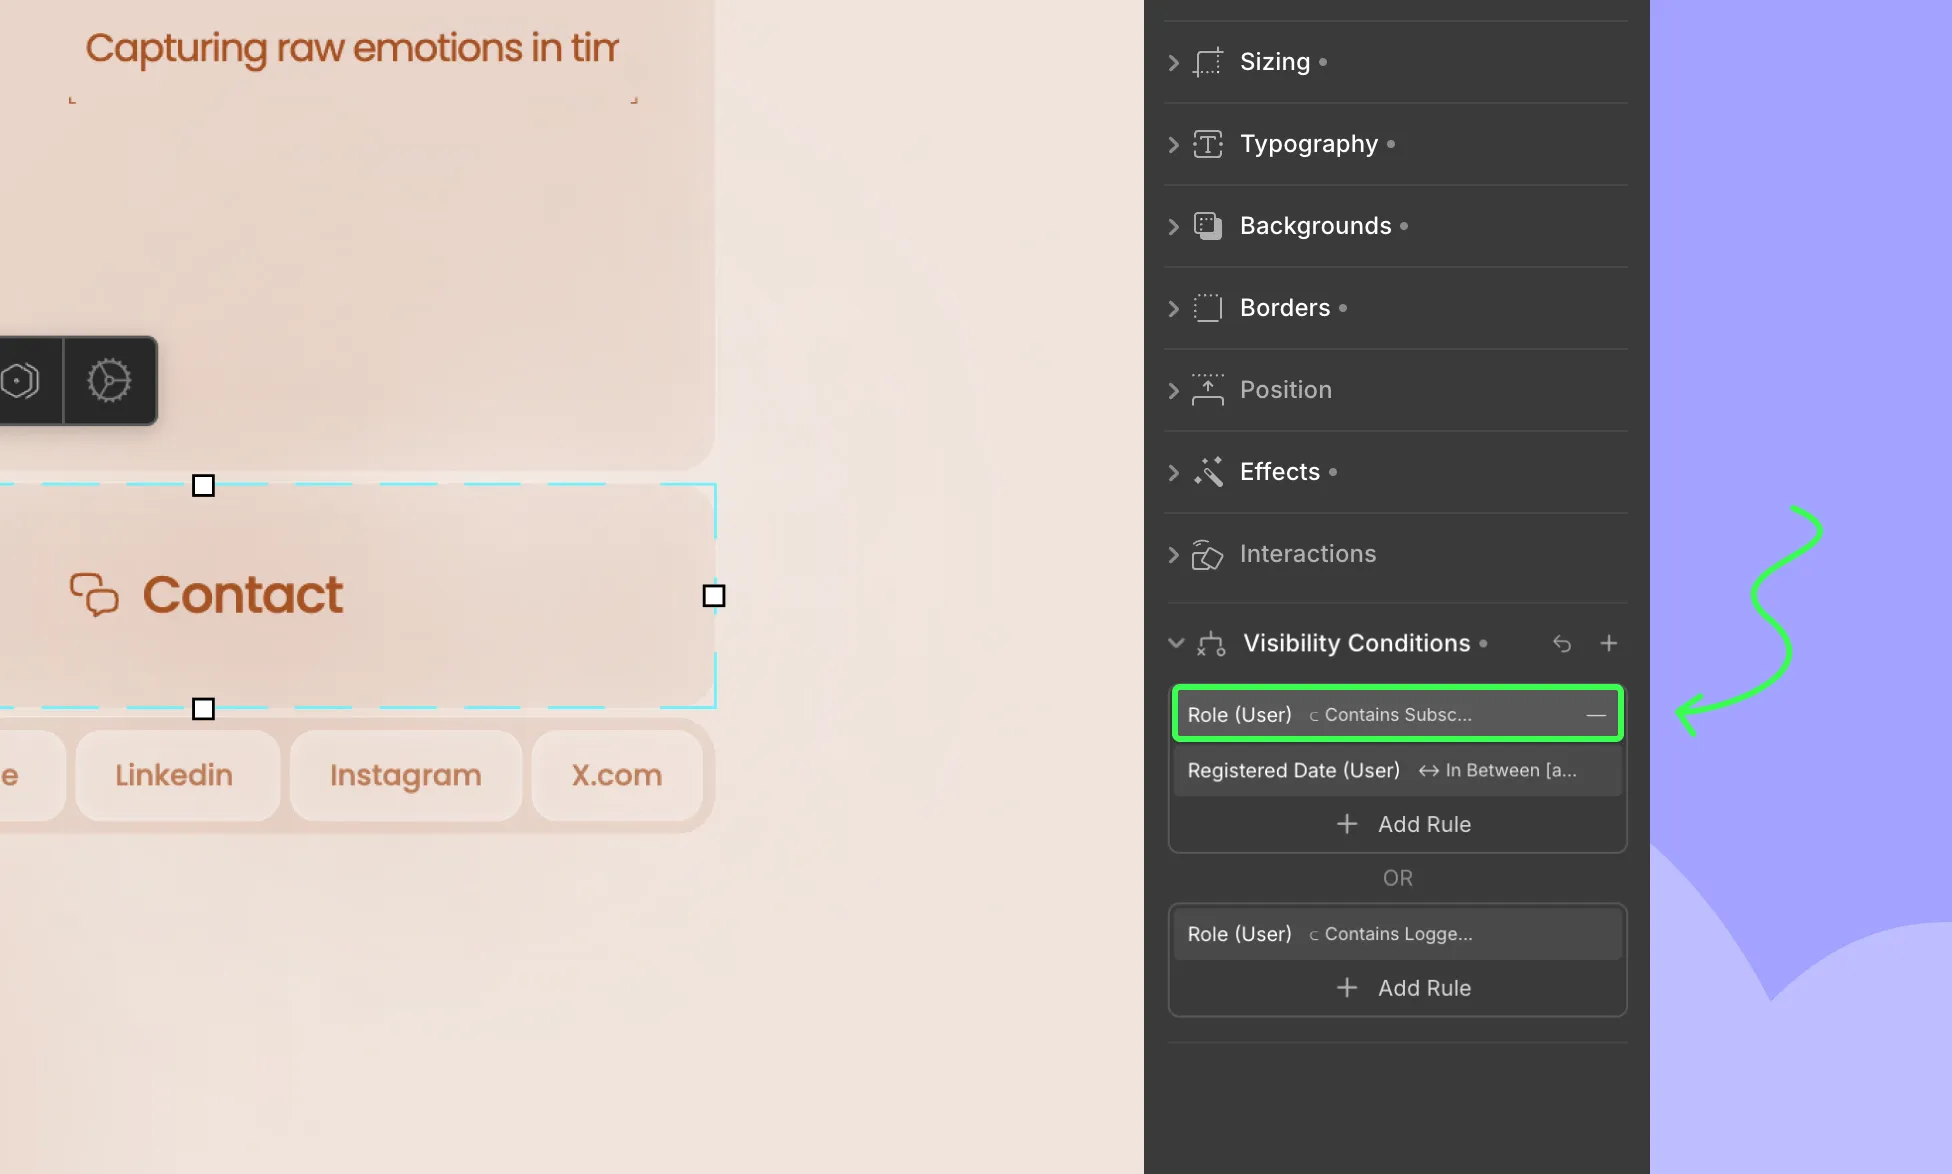Add Rule to the second condition group
1952x1174 pixels.
click(x=1403, y=988)
